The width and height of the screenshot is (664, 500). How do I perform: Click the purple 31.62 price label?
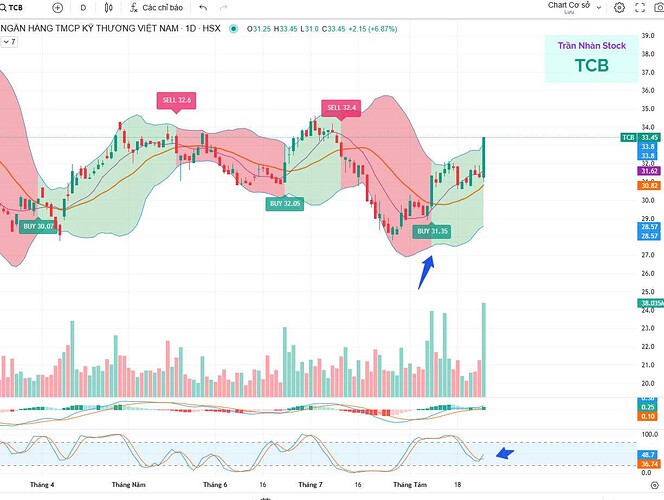(649, 171)
